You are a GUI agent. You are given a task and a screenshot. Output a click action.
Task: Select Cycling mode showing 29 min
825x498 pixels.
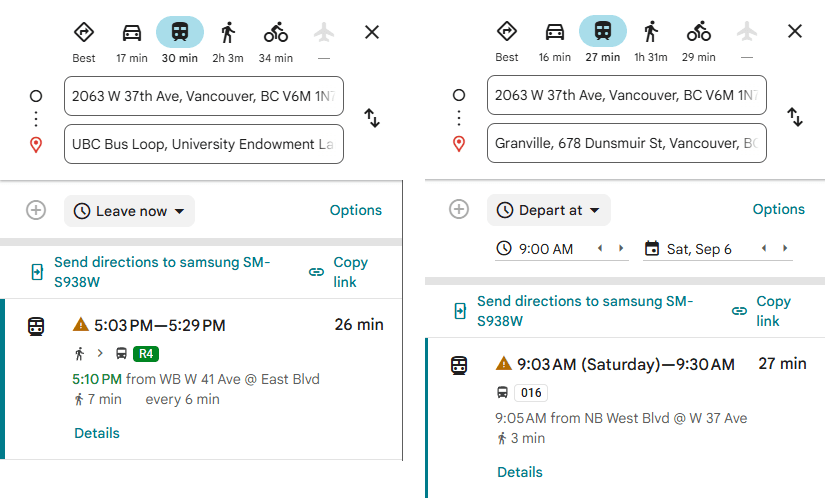(x=699, y=41)
